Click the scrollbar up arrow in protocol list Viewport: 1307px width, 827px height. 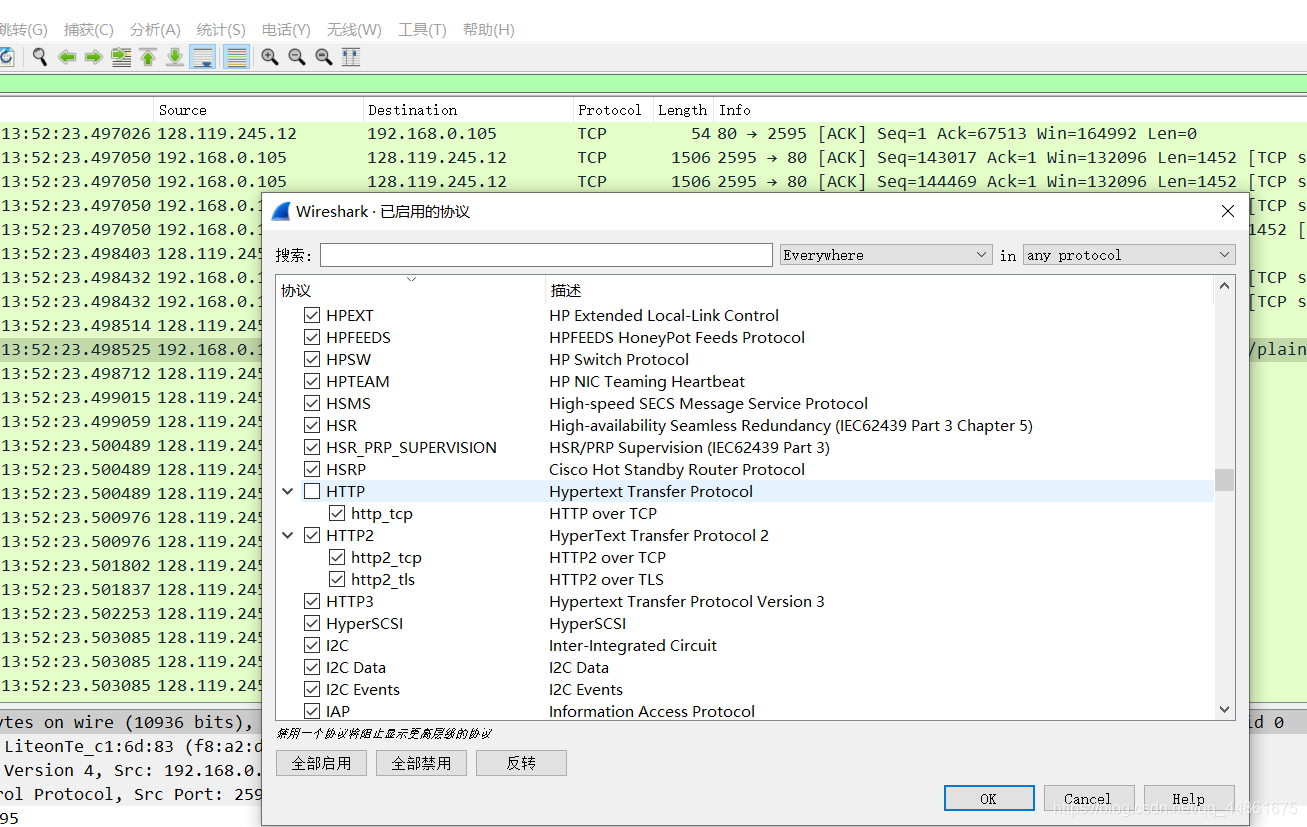tap(1224, 287)
